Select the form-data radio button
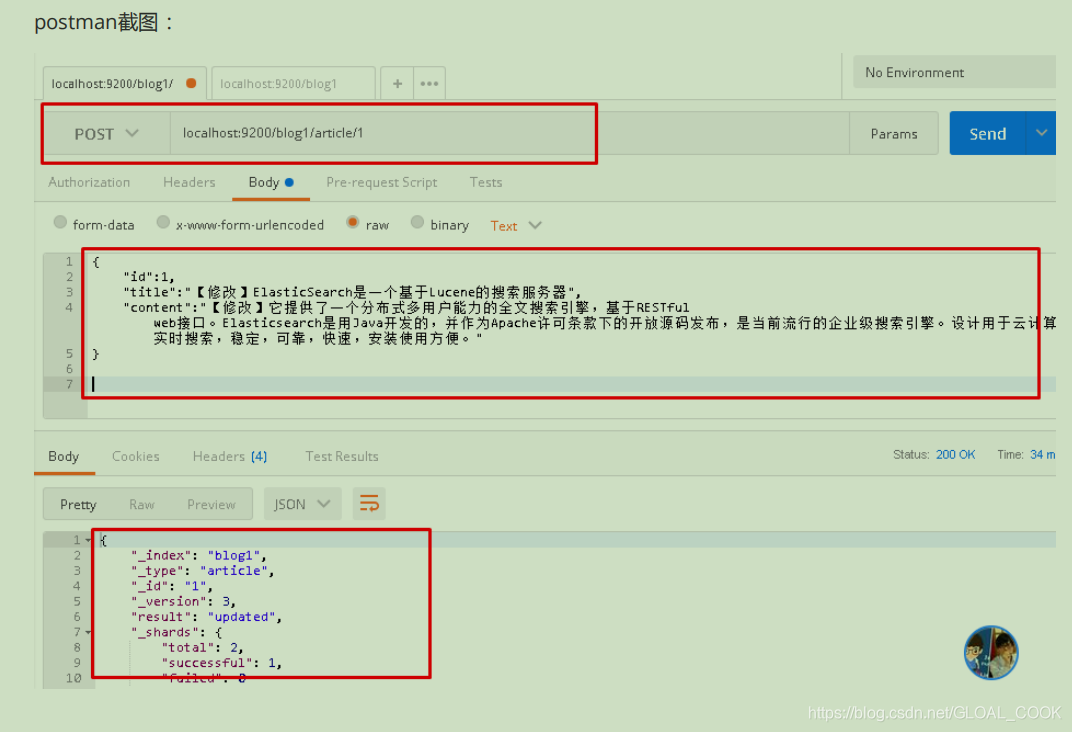 (60, 222)
